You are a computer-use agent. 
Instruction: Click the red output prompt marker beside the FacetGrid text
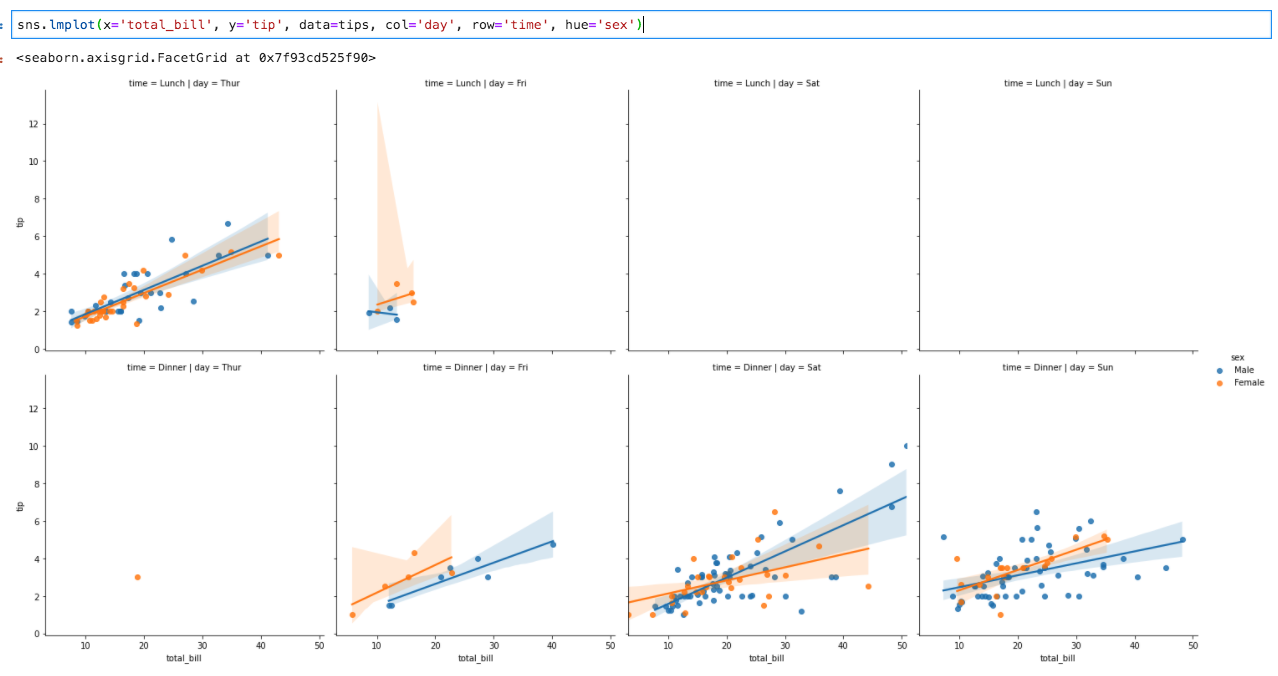(4, 60)
